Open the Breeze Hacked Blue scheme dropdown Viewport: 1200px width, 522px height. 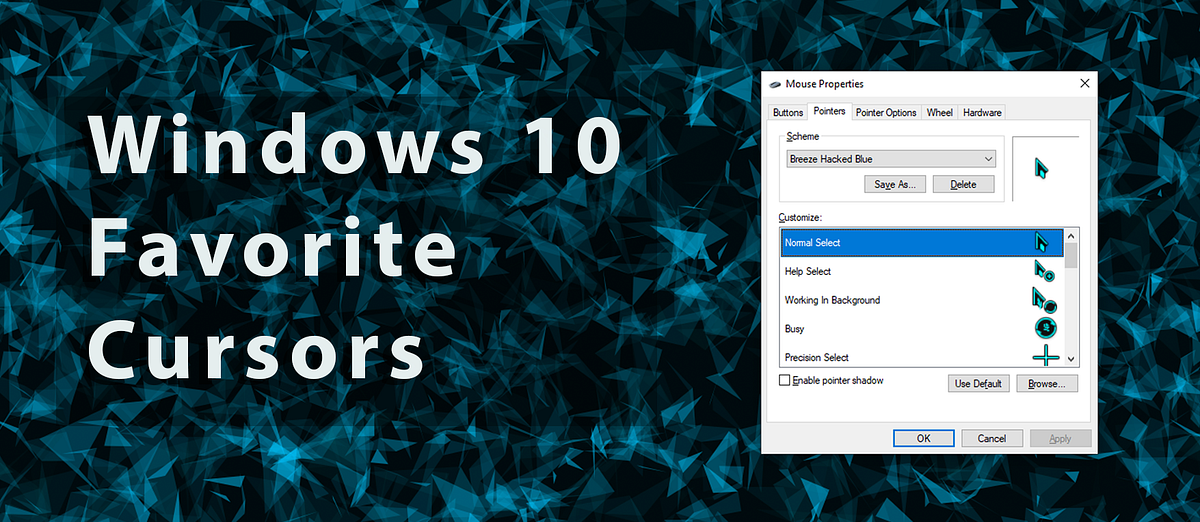point(892,159)
